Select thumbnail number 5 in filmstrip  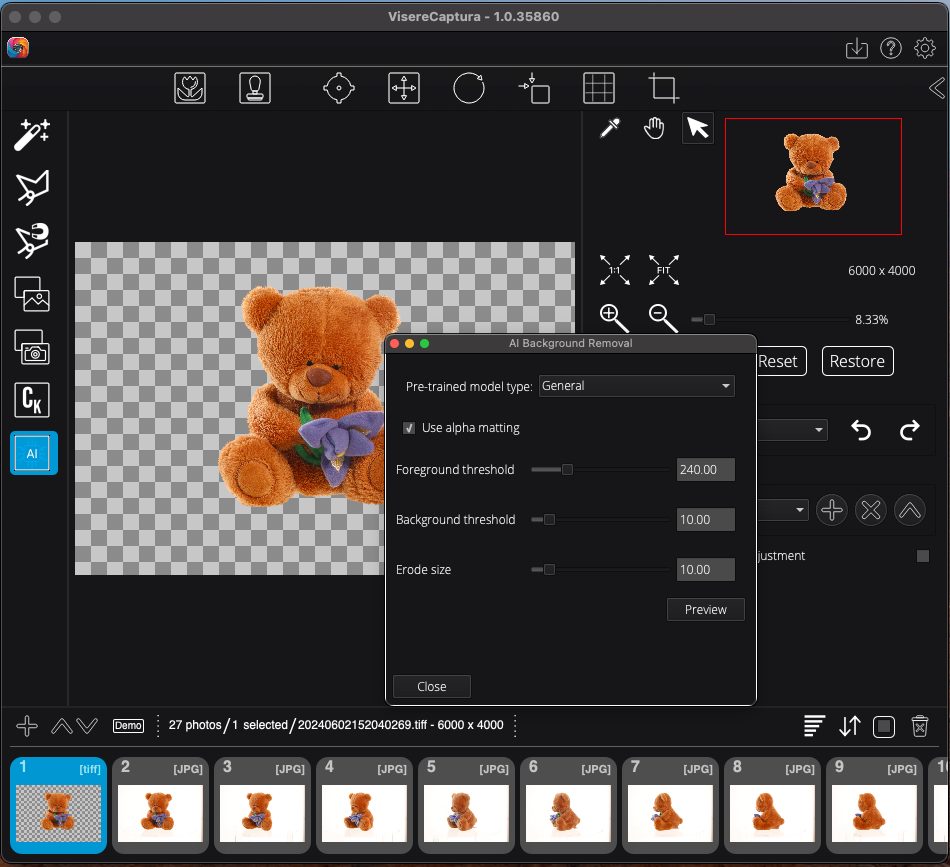pos(467,805)
